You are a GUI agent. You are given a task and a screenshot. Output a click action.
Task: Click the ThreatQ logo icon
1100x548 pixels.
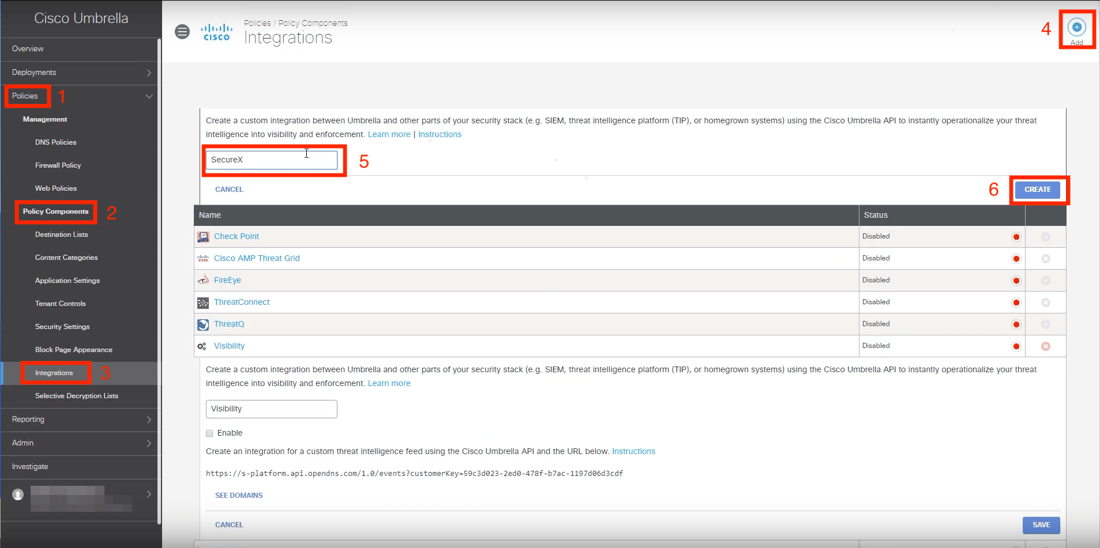[203, 324]
